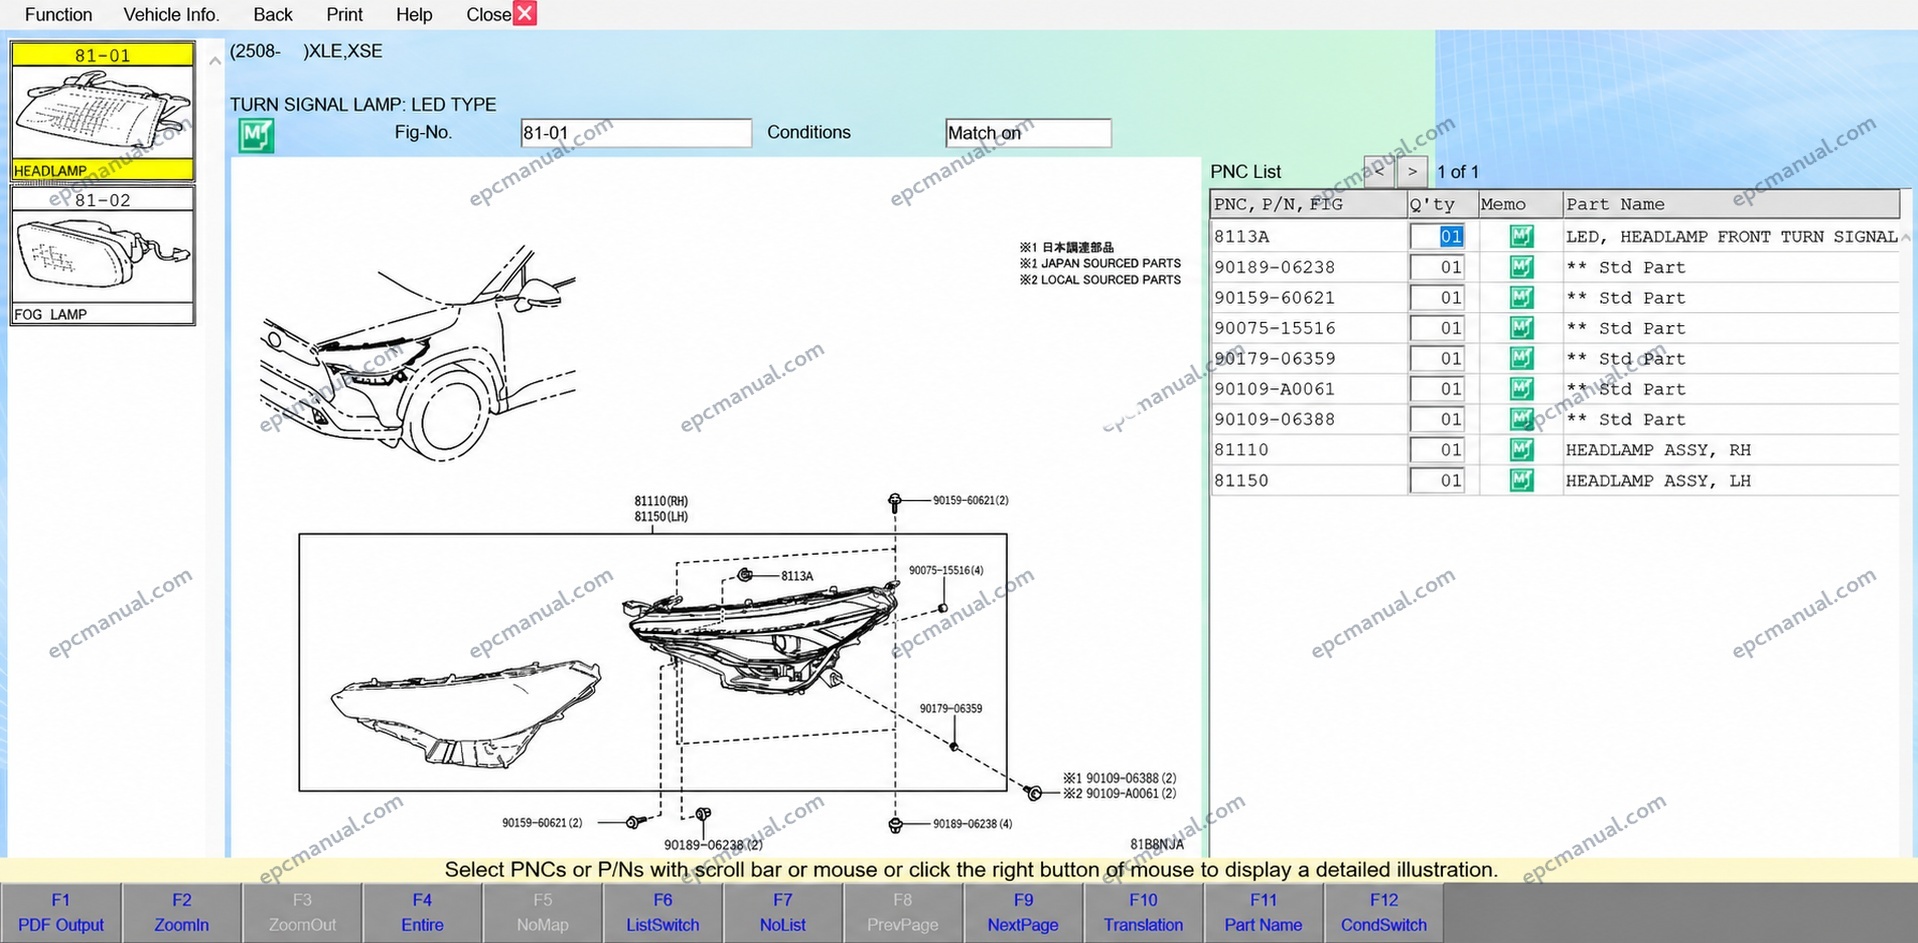1918x943 pixels.
Task: Click the Fig-No. input field
Action: [636, 133]
